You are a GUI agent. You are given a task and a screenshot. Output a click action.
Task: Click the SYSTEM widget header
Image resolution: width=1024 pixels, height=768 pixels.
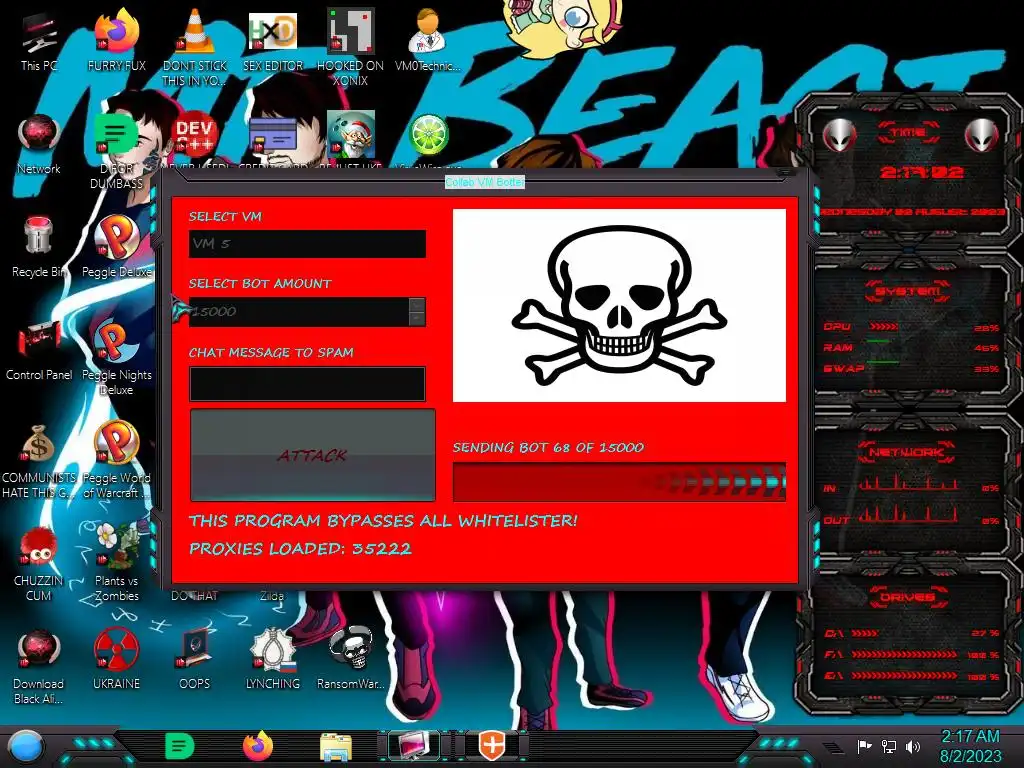[906, 290]
